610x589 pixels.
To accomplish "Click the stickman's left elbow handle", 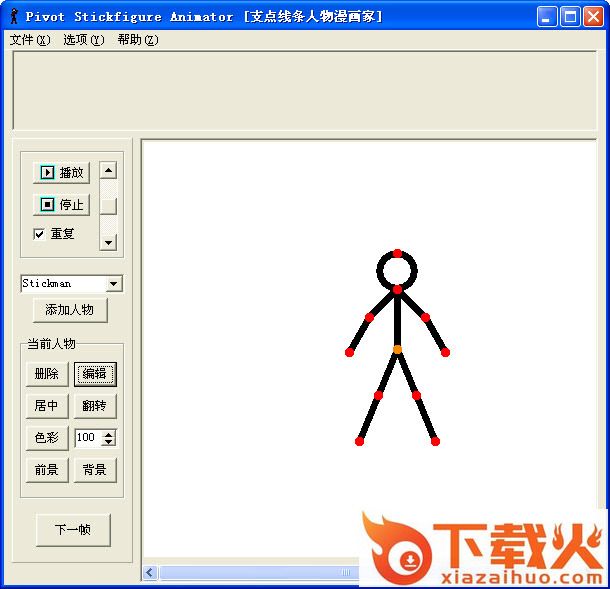I will 370,317.
